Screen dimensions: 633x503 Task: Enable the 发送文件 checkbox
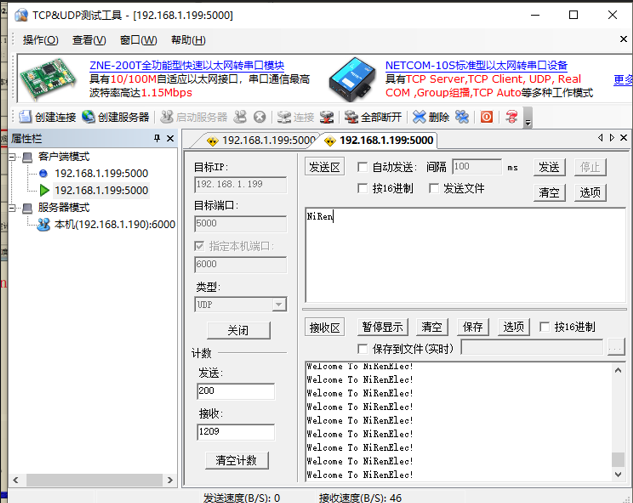point(434,188)
